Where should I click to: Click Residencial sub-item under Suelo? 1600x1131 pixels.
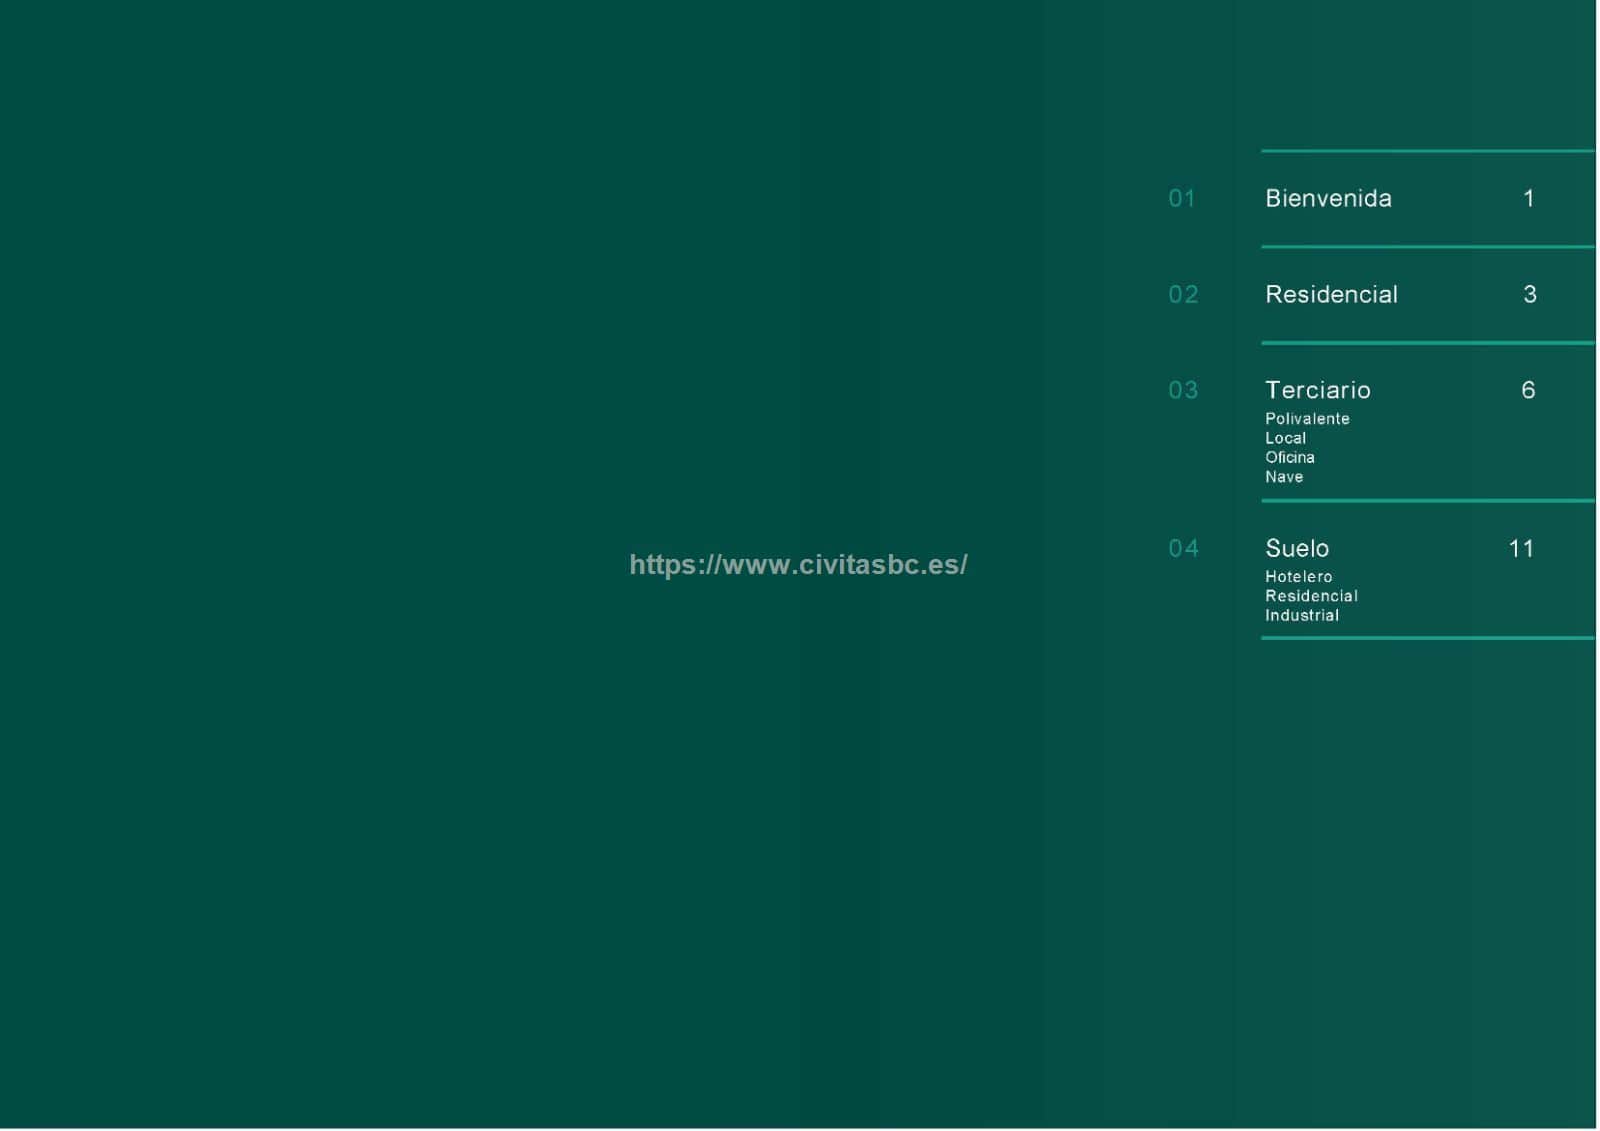(x=1311, y=596)
